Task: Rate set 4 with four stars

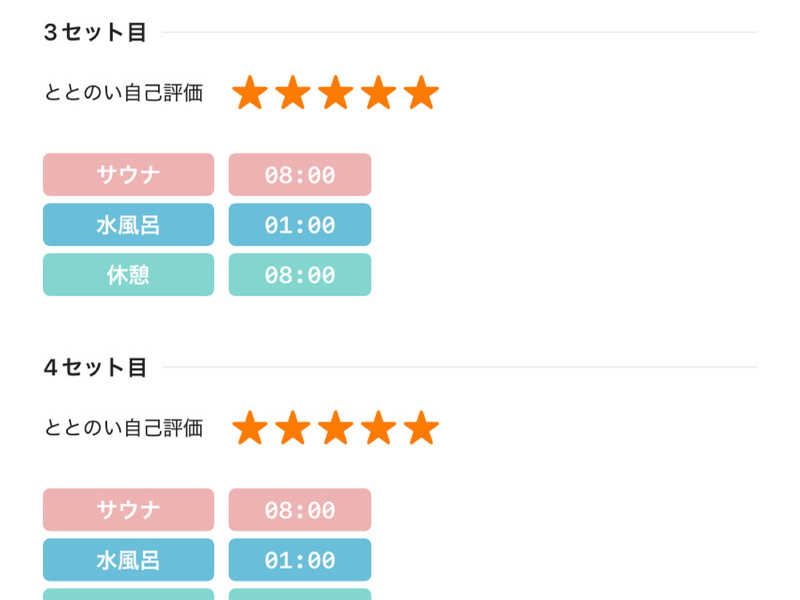Action: [379, 428]
